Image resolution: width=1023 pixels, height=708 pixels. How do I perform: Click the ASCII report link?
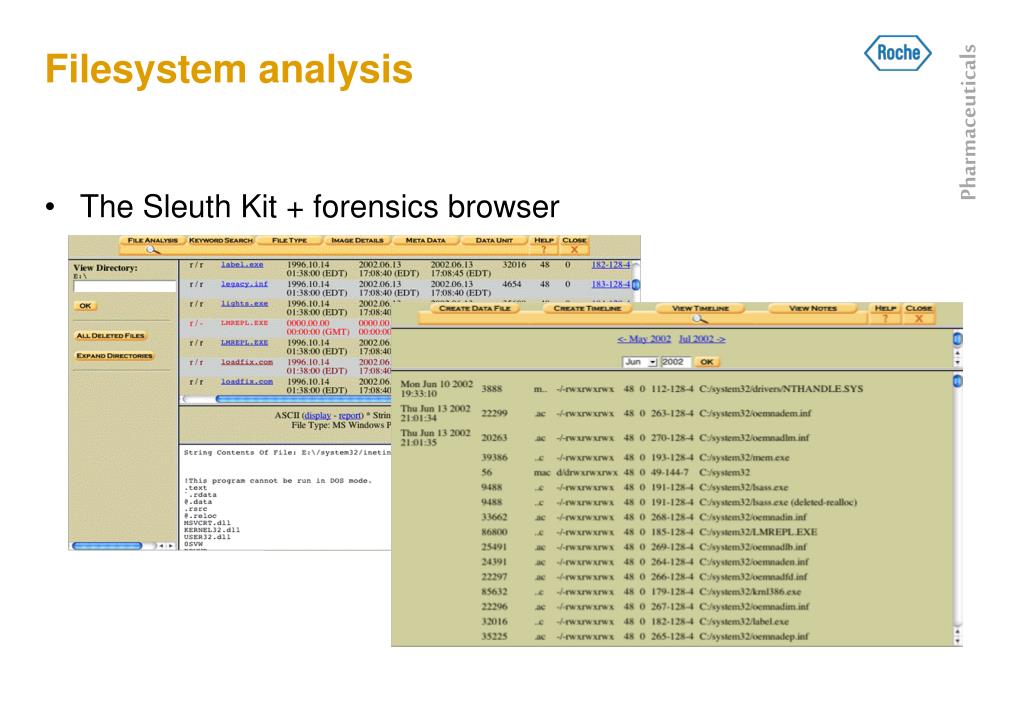tap(350, 416)
